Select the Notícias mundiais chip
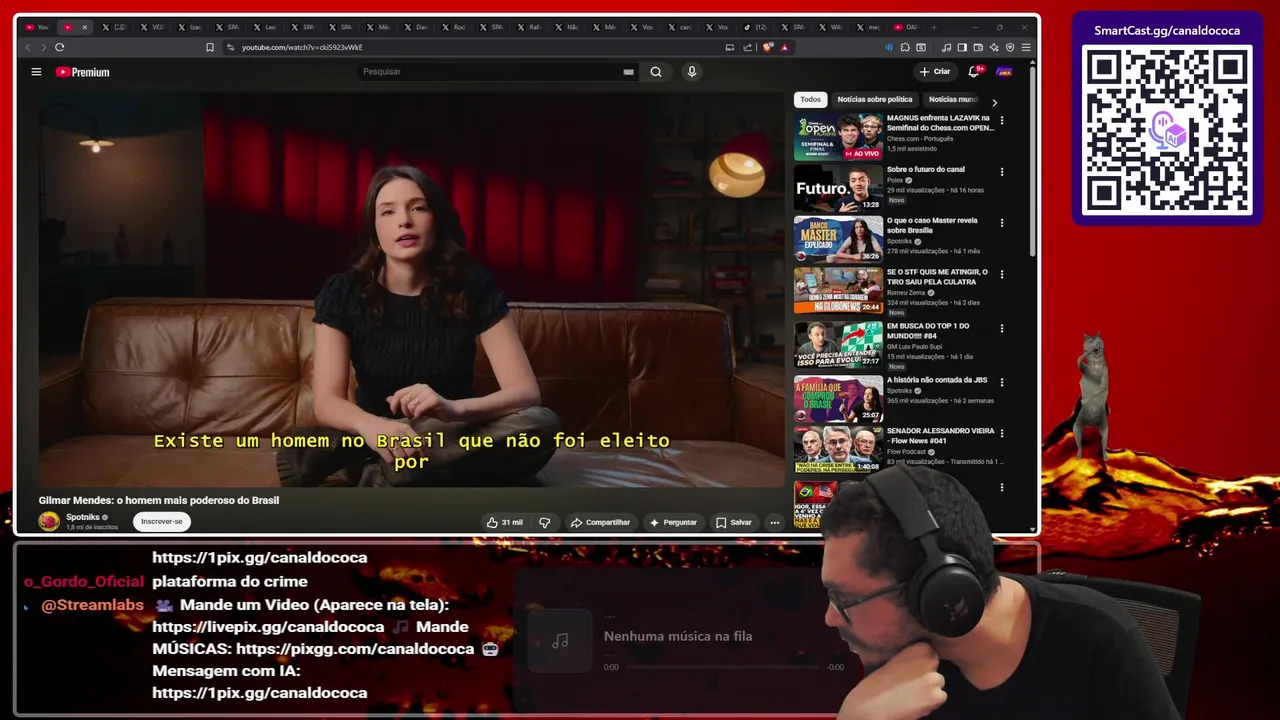This screenshot has width=1280, height=720. tap(952, 99)
